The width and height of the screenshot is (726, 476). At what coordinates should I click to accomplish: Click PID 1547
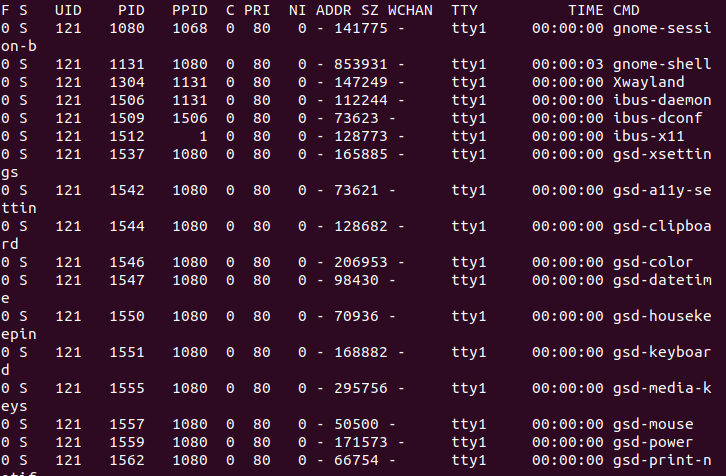[x=127, y=280]
